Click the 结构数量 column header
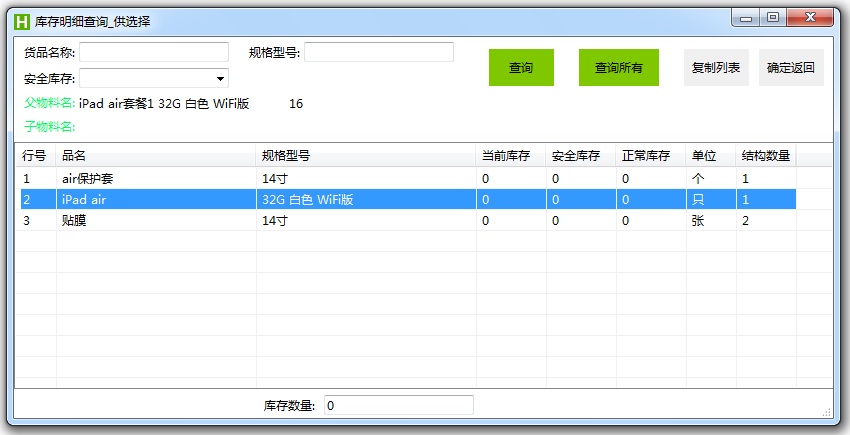This screenshot has width=850, height=435. (766, 156)
